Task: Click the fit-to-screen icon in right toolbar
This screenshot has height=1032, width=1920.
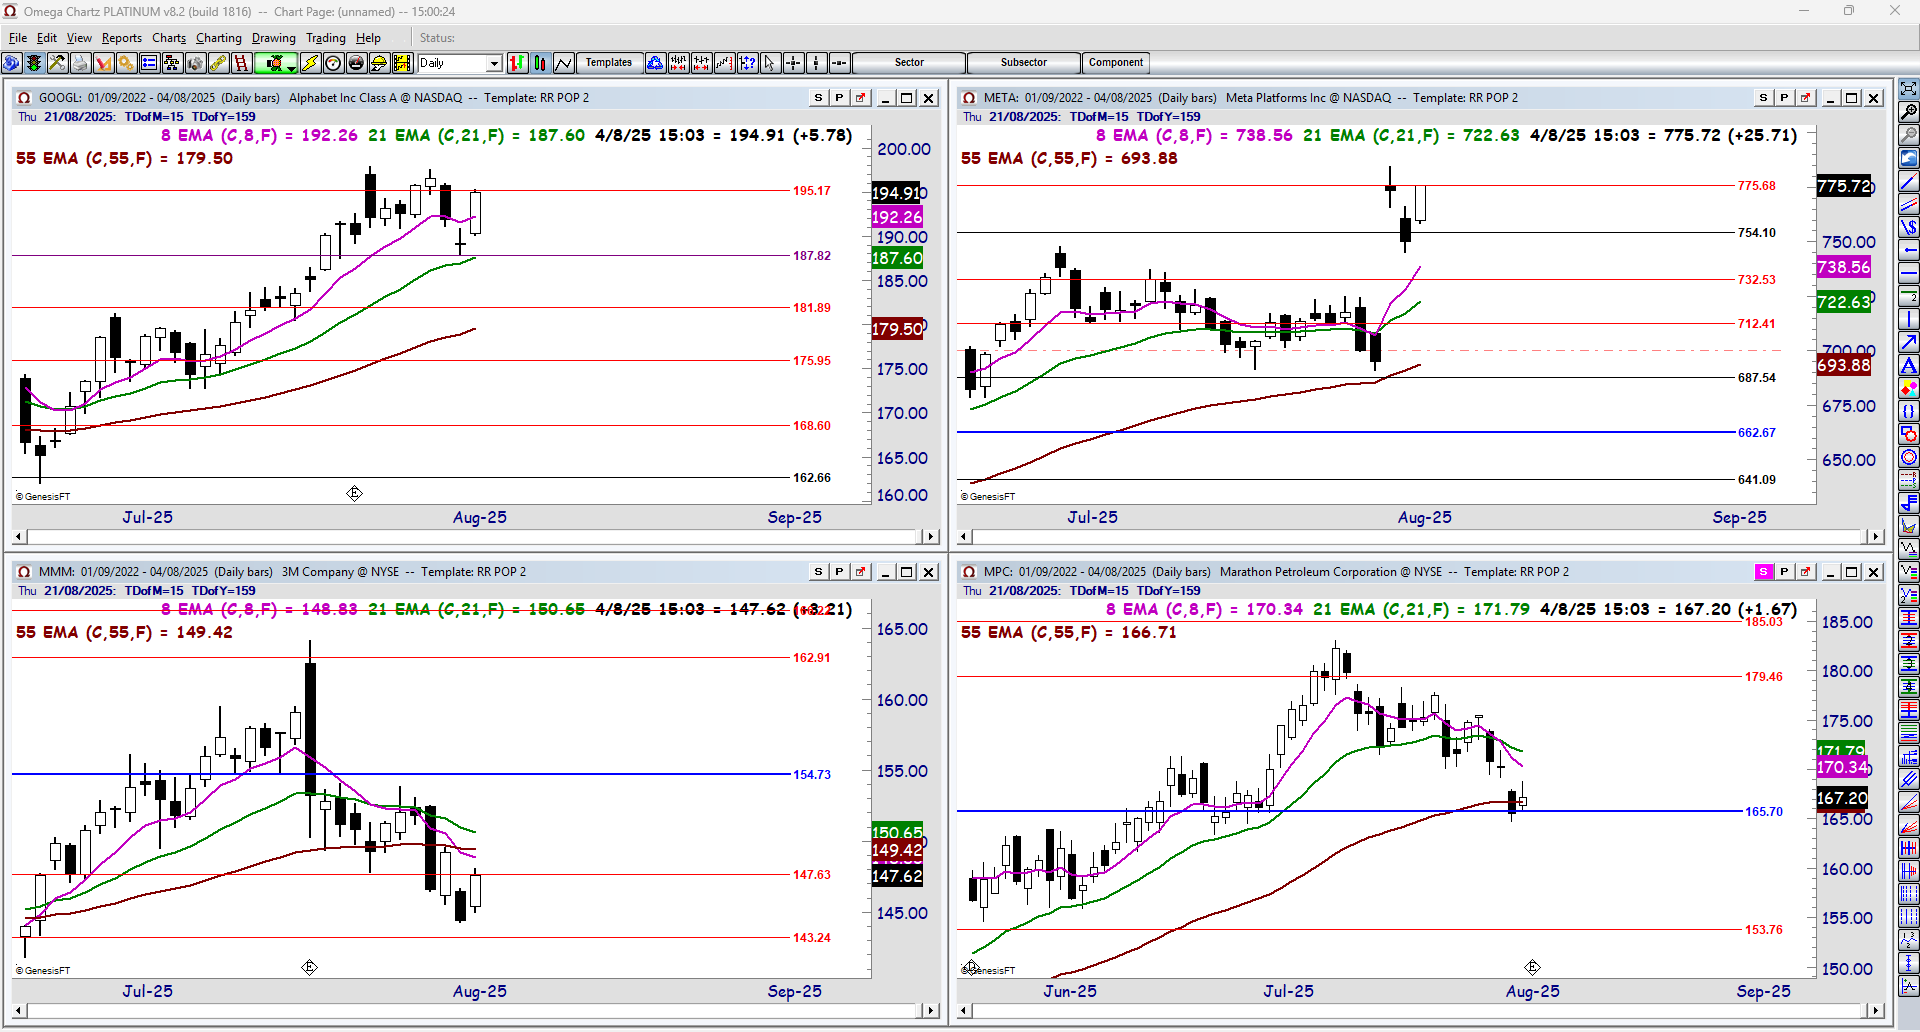Action: click(x=1909, y=89)
